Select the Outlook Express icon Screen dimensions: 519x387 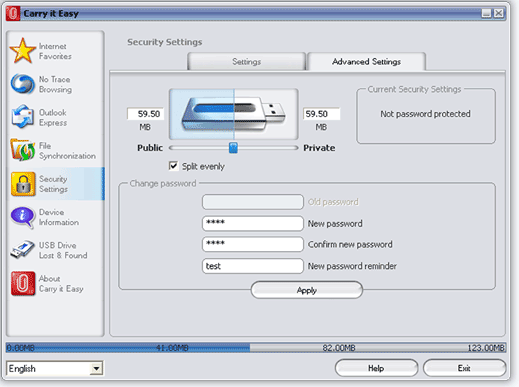(23, 117)
